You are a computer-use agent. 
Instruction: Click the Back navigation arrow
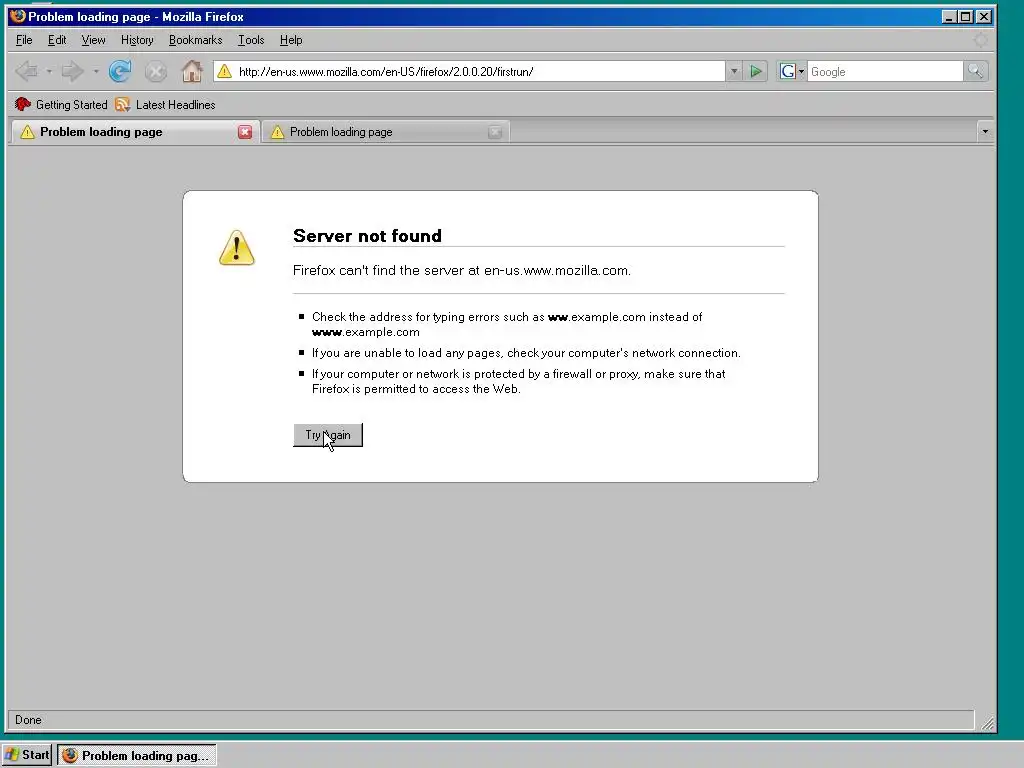pyautogui.click(x=27, y=71)
